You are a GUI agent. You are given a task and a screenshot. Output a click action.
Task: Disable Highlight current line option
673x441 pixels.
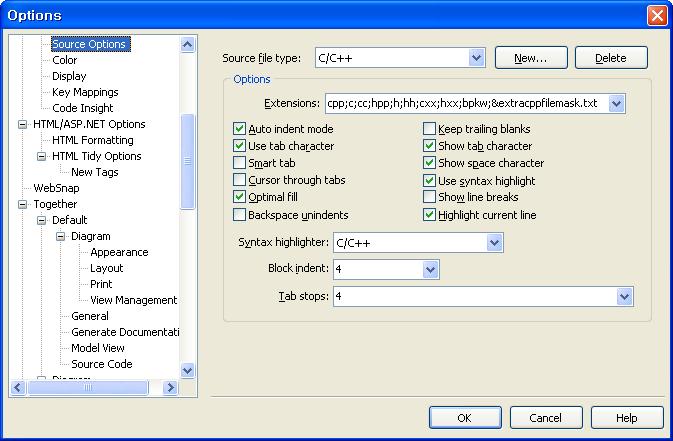click(x=430, y=215)
